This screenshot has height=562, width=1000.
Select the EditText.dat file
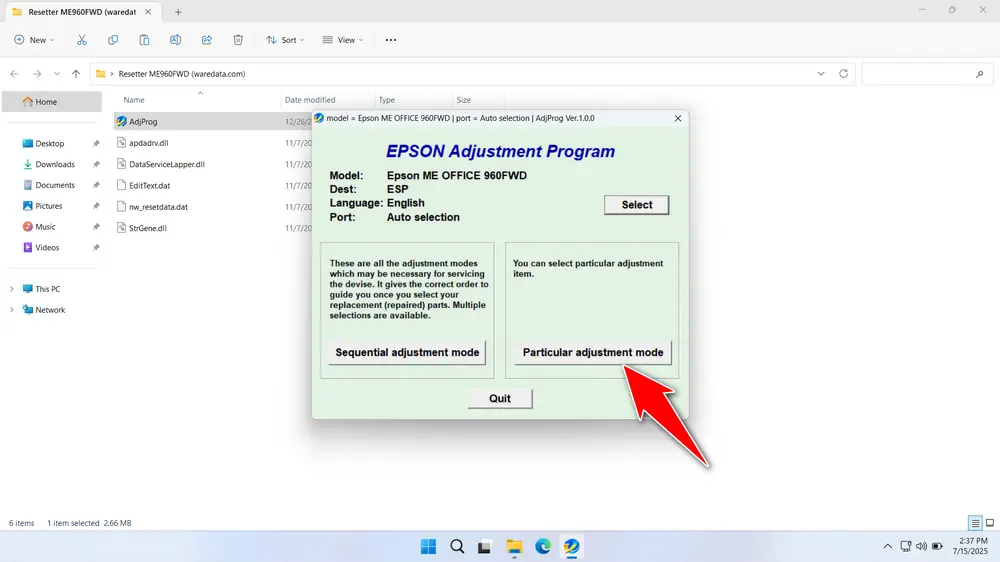[x=149, y=186]
